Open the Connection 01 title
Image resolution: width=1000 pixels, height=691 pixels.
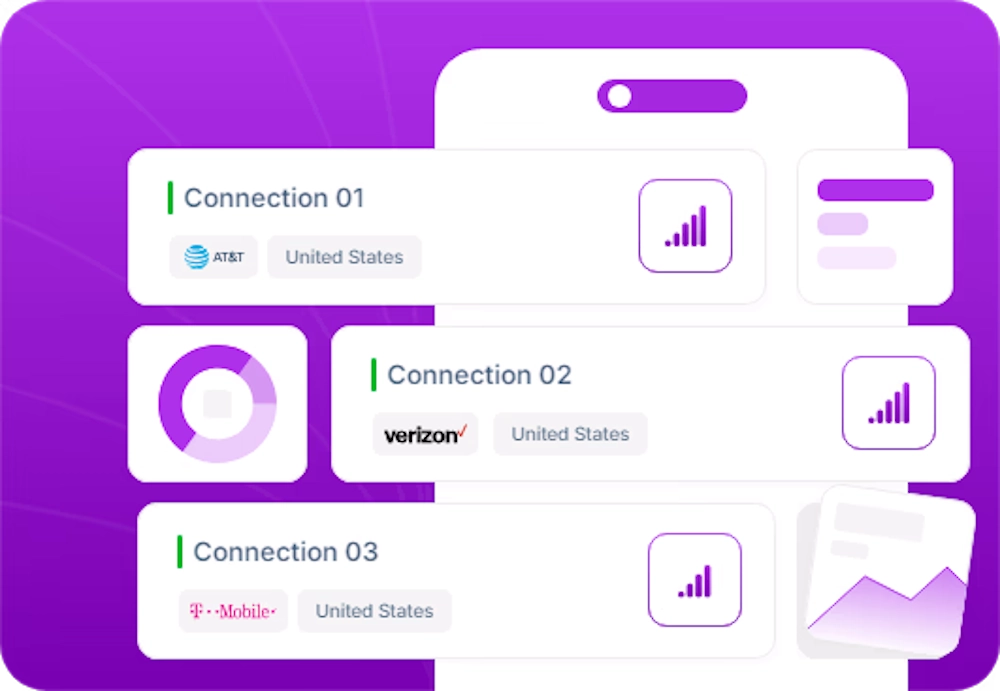[274, 198]
